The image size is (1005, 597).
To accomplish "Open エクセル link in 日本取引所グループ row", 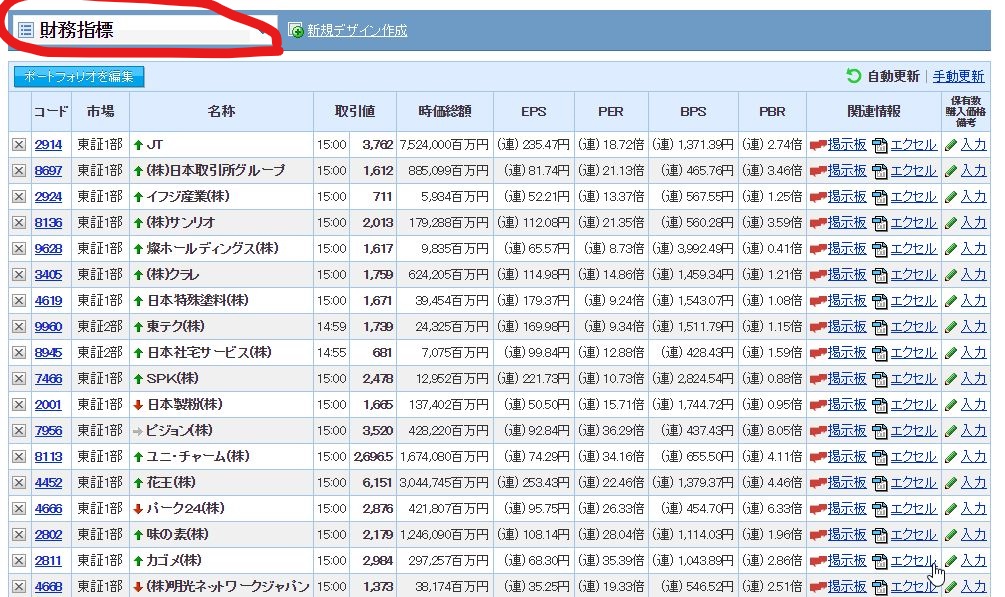I will pyautogui.click(x=913, y=171).
